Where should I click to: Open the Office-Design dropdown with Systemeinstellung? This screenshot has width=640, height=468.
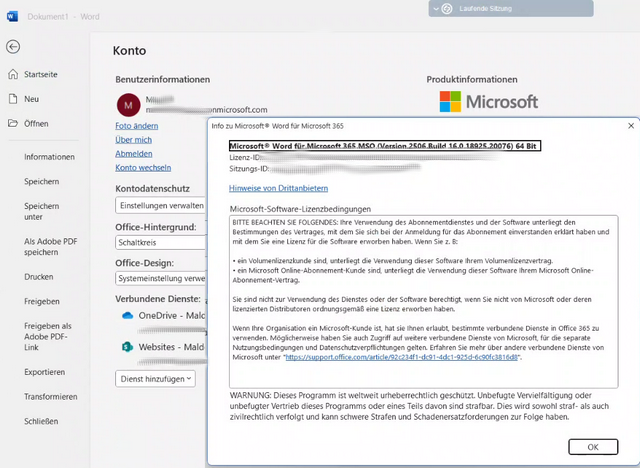pos(161,278)
